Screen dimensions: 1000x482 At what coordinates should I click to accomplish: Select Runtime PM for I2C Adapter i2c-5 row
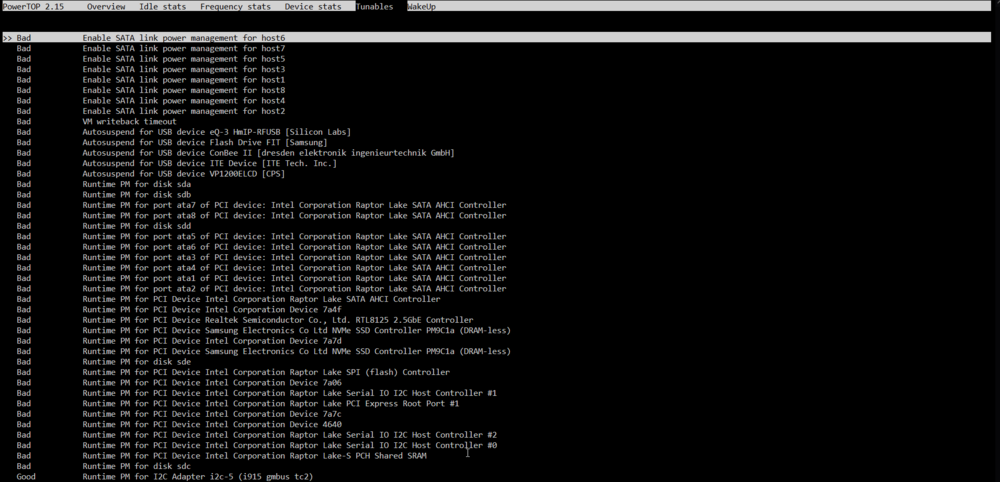tap(165, 477)
